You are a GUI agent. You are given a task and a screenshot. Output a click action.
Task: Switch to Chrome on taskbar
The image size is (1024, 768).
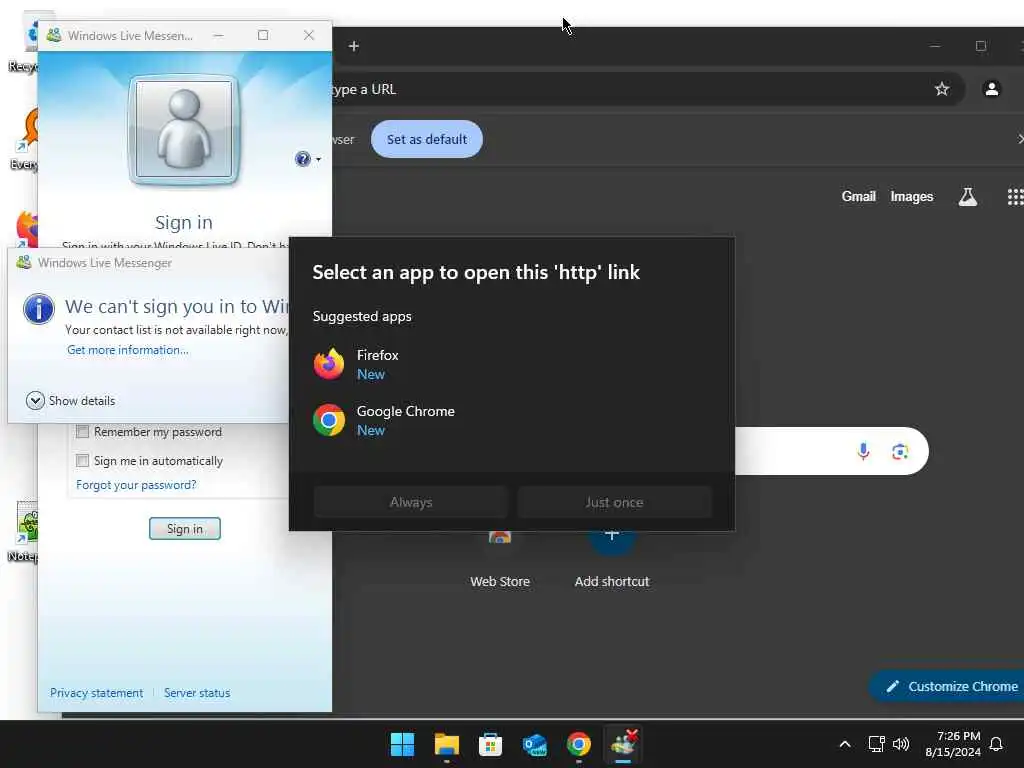pos(579,744)
